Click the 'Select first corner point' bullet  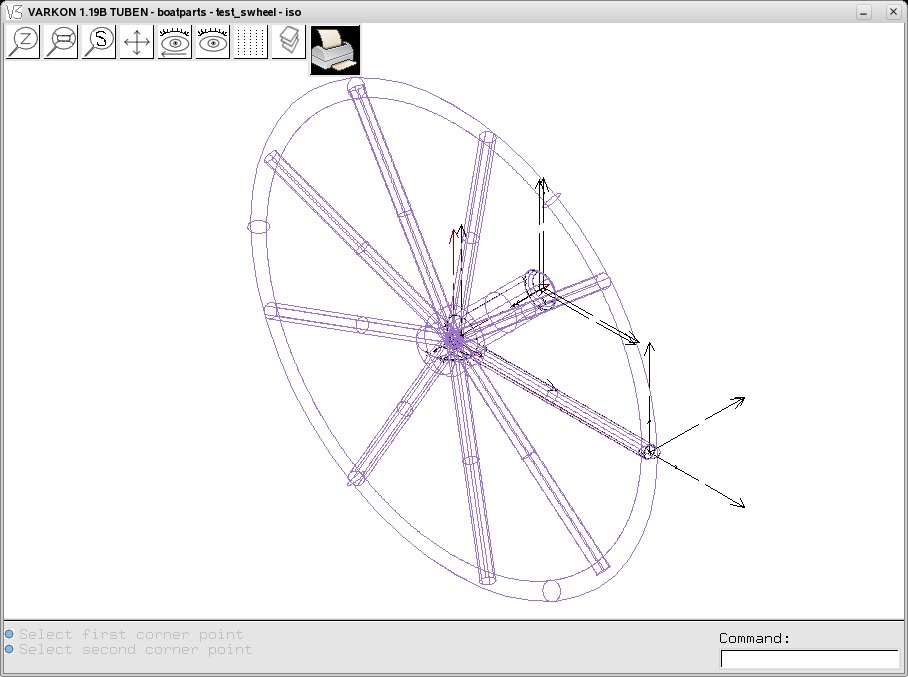(x=9, y=634)
